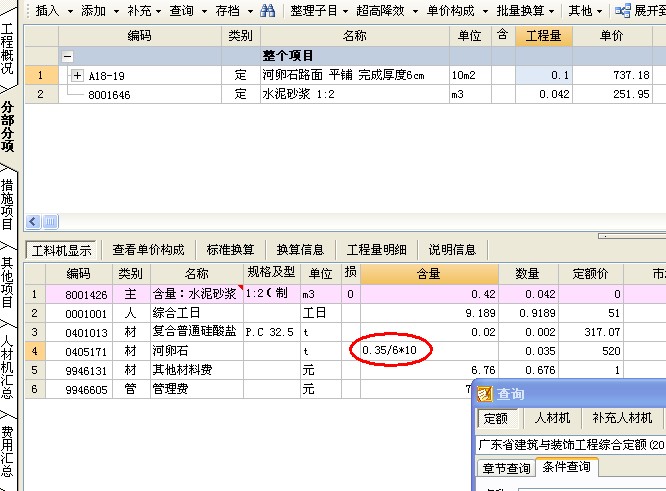This screenshot has width=666, height=491.
Task: Select the 说明信息 tab
Action: (452, 250)
